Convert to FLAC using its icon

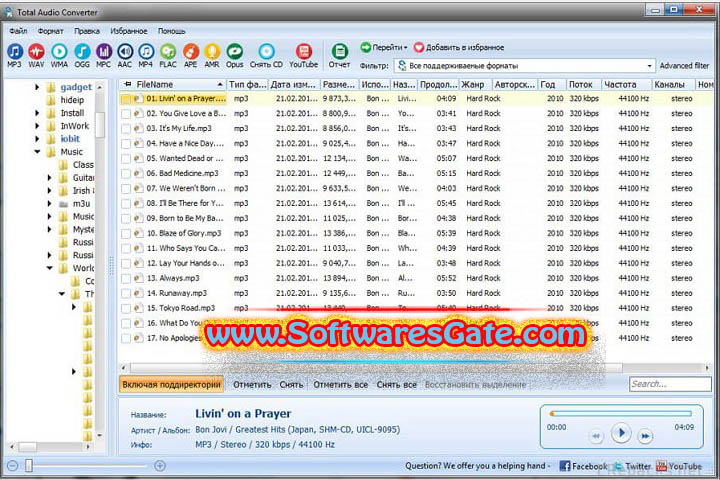coord(168,55)
